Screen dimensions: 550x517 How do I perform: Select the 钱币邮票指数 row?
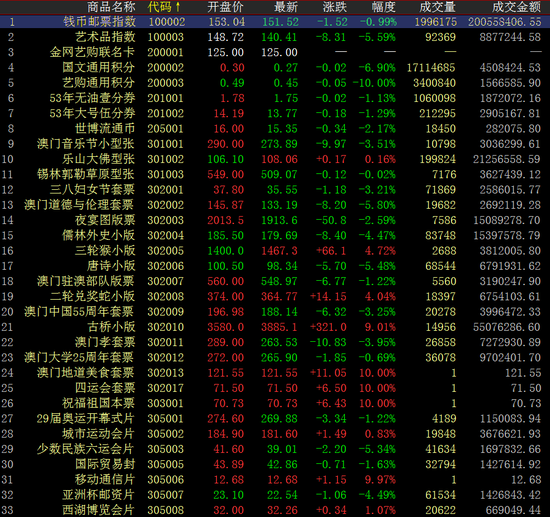[275, 22]
